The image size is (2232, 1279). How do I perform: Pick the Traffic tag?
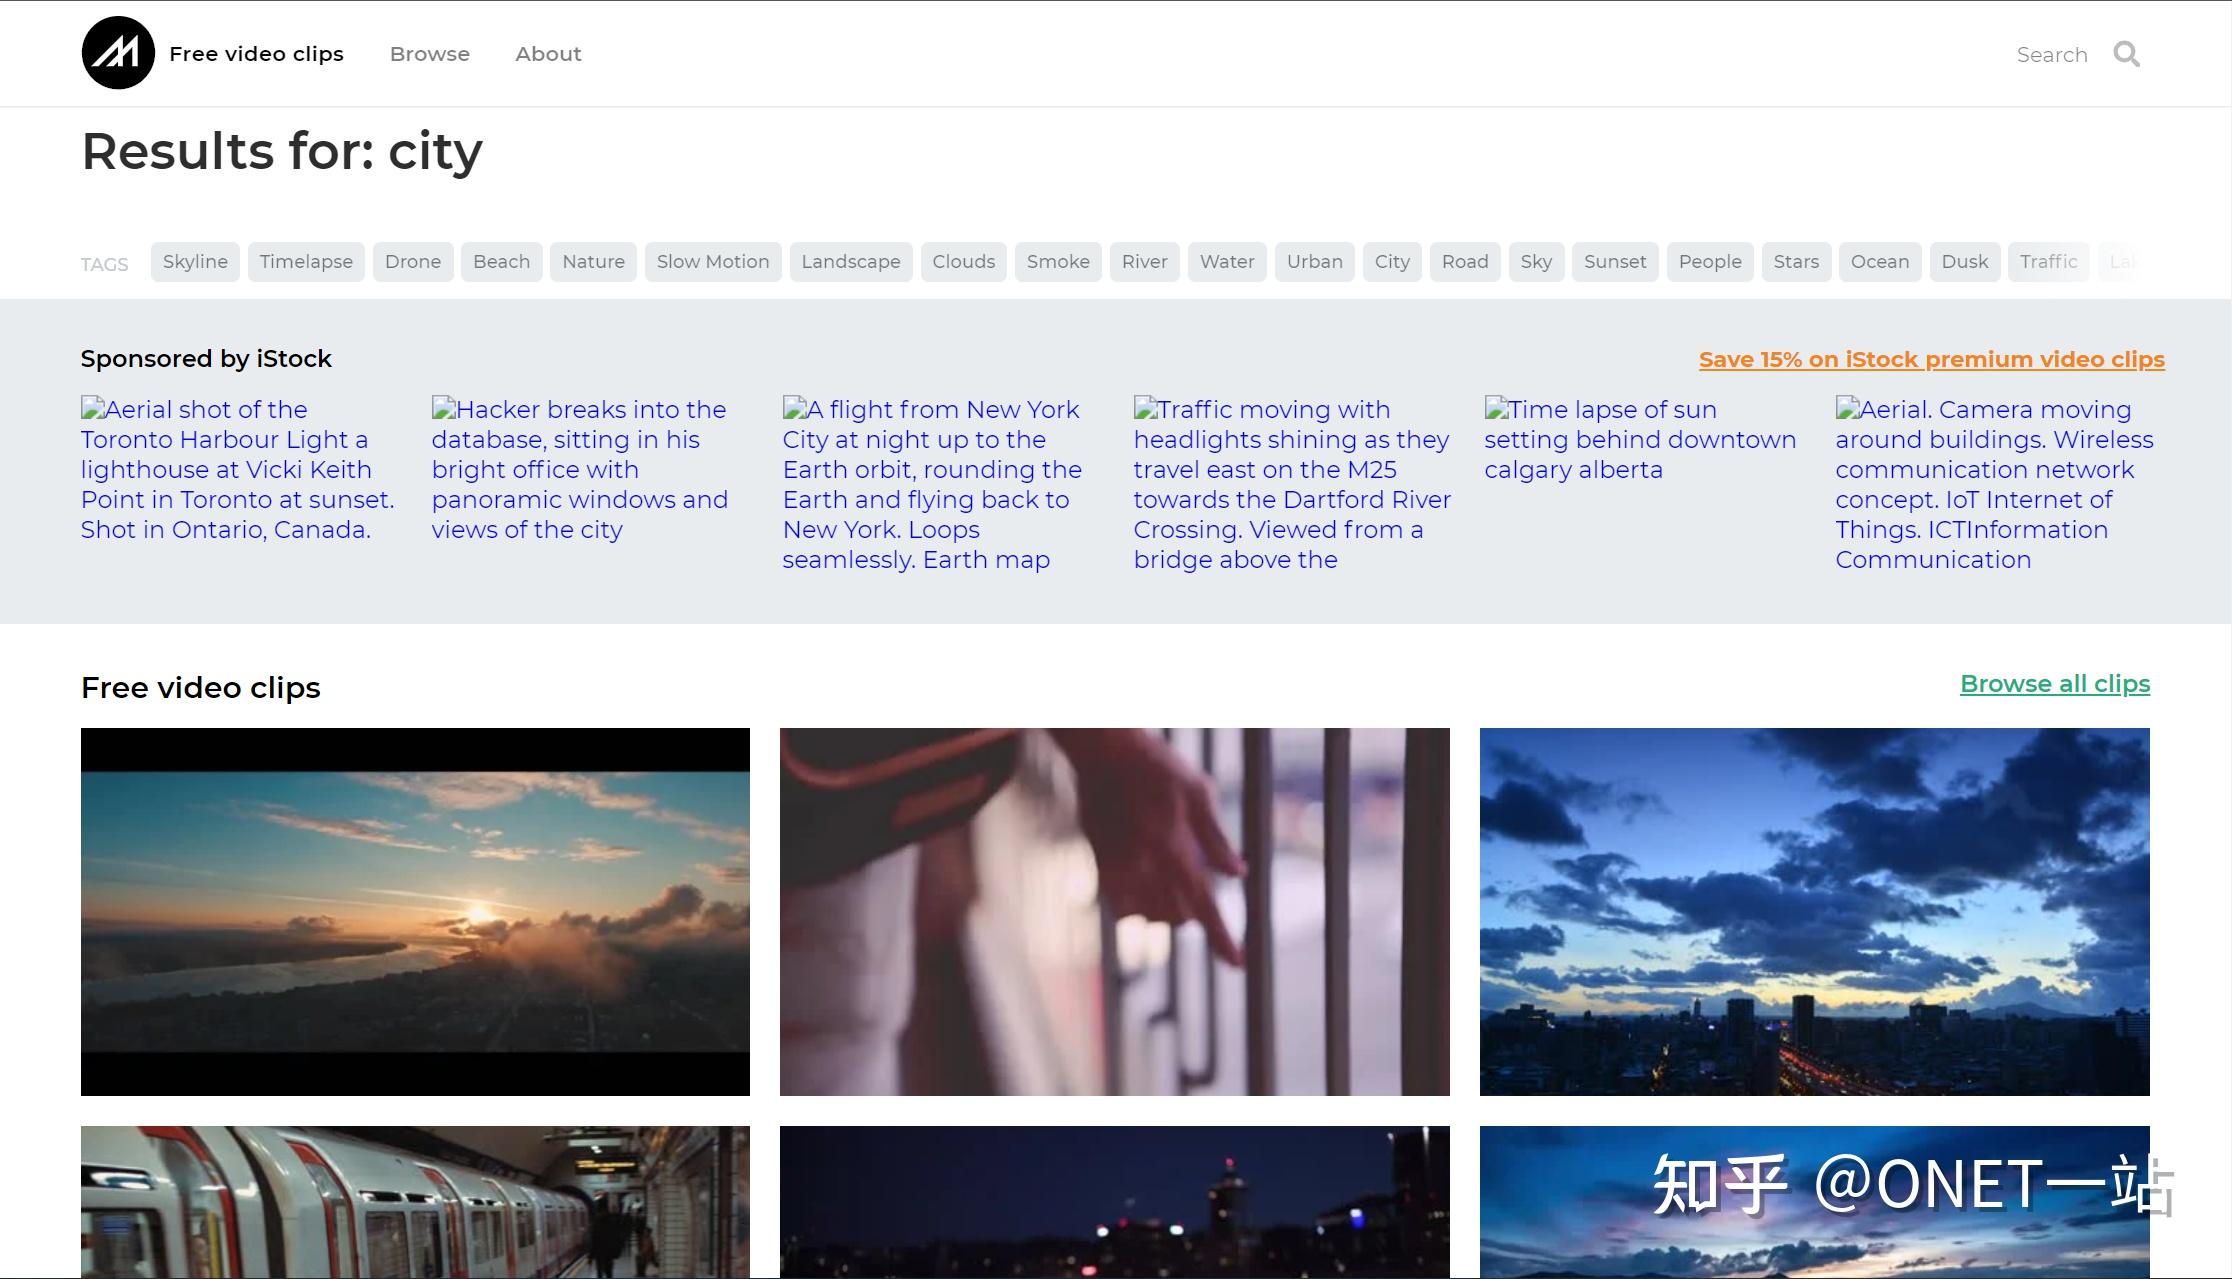point(2047,262)
